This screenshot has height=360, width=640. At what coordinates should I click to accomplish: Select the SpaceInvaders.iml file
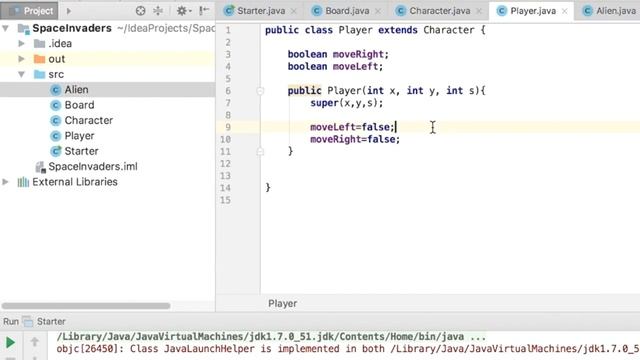[93, 167]
